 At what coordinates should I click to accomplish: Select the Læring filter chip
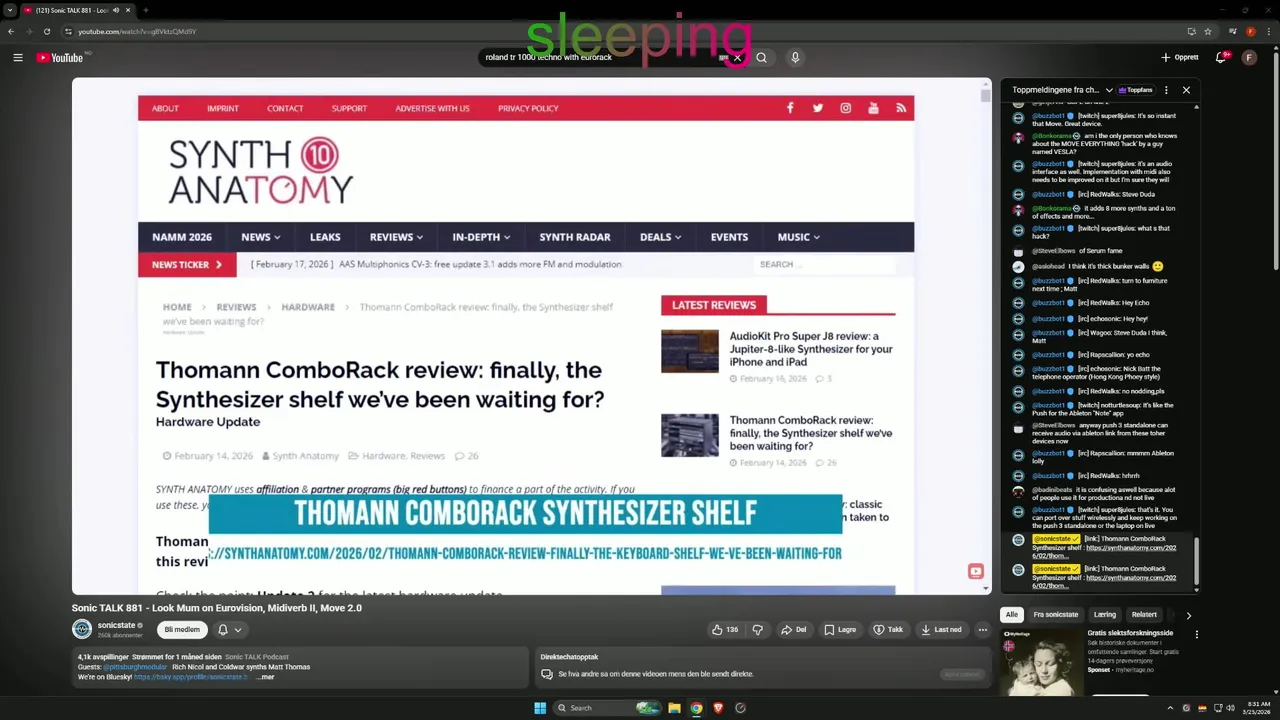tap(1105, 615)
